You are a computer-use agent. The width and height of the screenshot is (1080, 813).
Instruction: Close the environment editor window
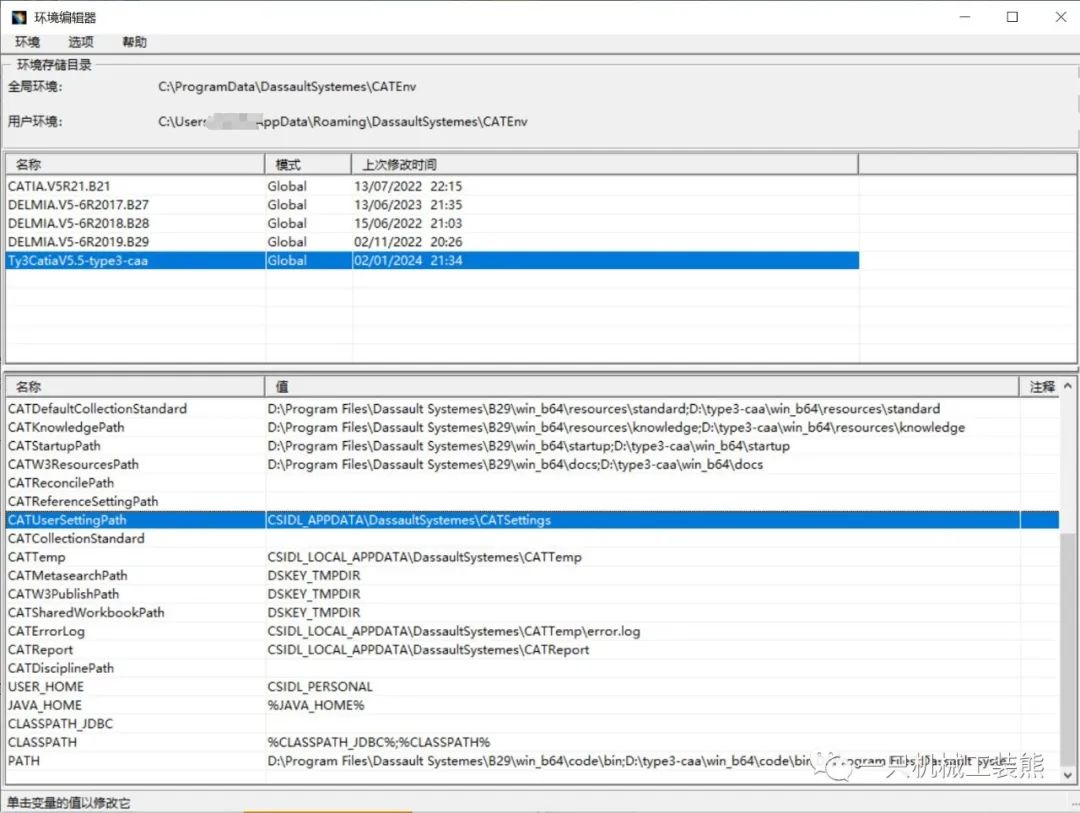pos(1061,17)
